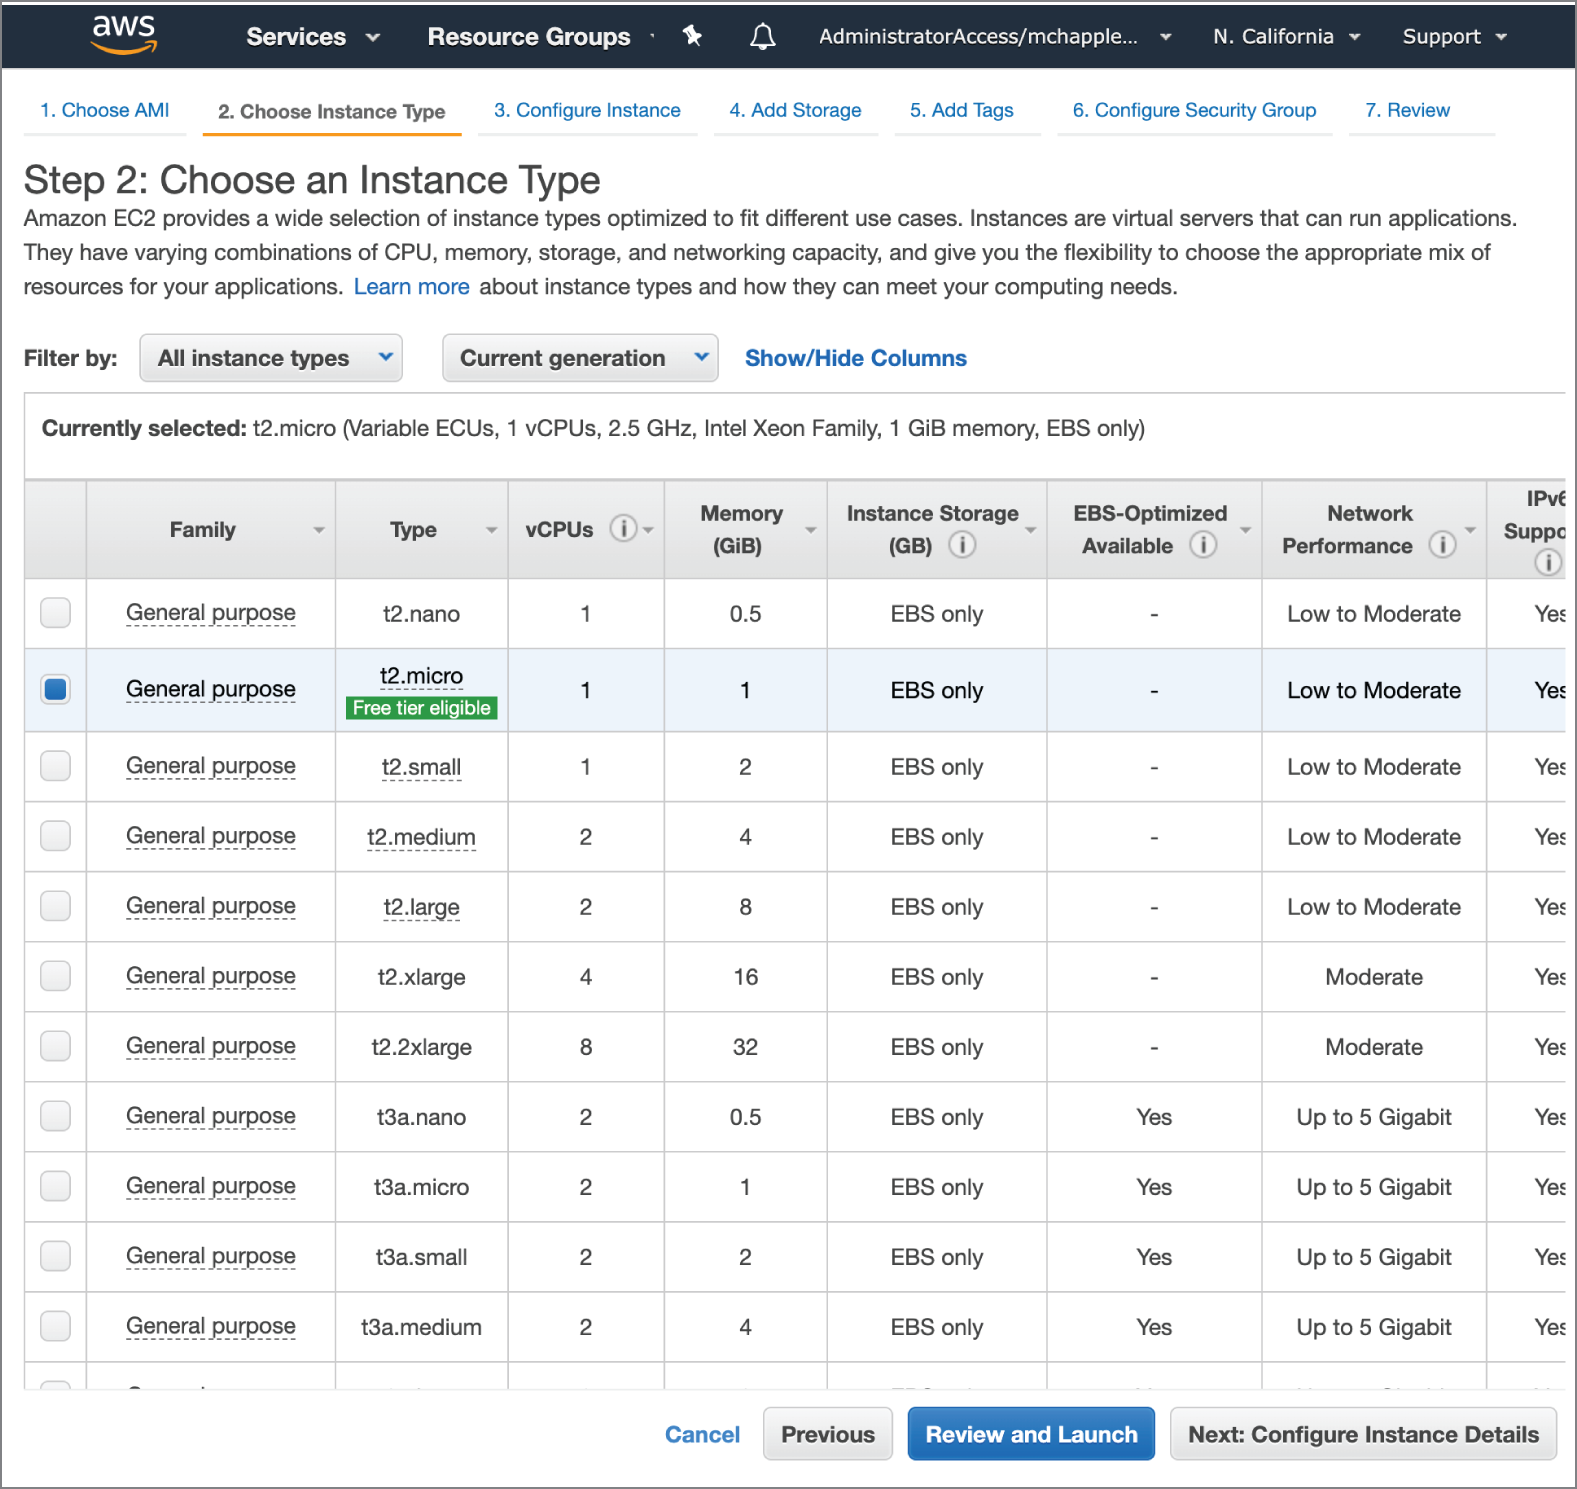This screenshot has width=1577, height=1489.
Task: Click the Memory column sort arrow
Action: click(811, 530)
